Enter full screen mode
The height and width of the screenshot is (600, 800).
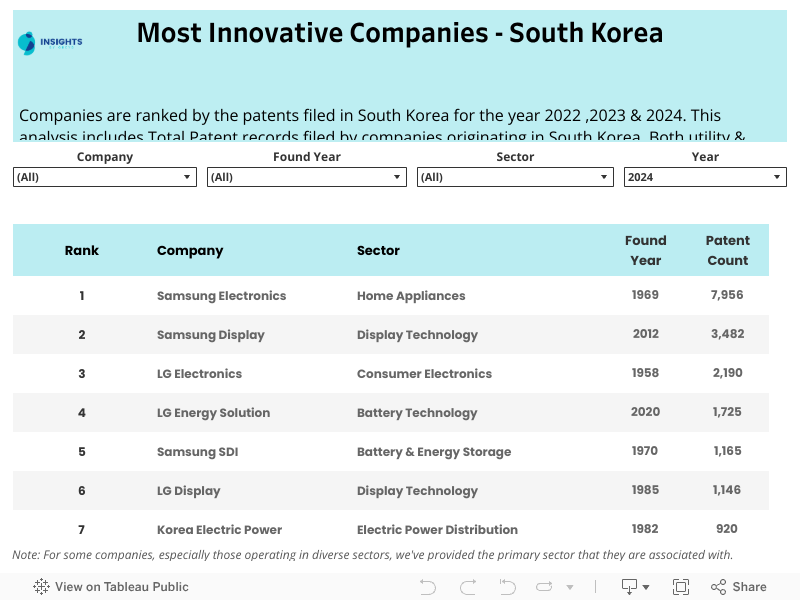click(x=681, y=587)
